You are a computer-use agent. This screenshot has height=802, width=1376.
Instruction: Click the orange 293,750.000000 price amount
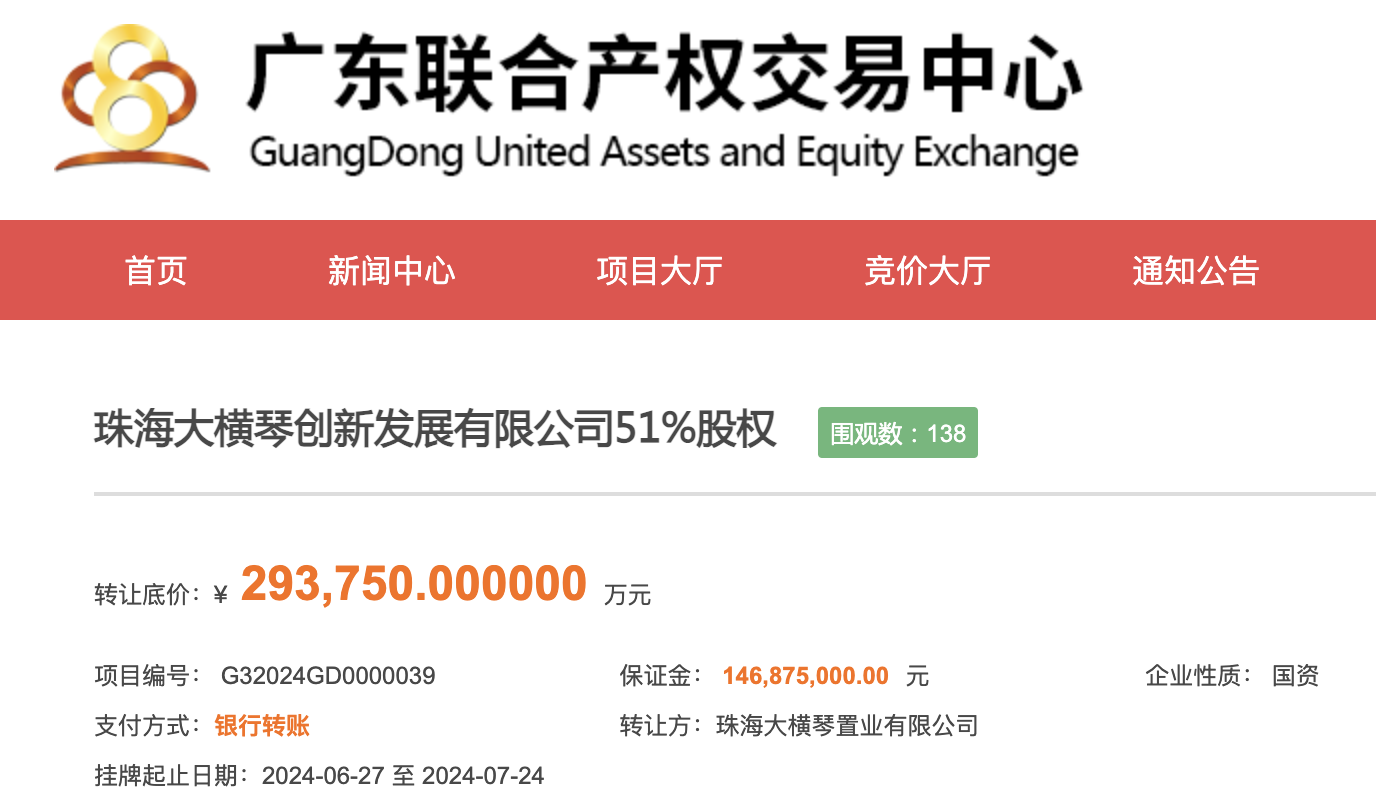414,583
